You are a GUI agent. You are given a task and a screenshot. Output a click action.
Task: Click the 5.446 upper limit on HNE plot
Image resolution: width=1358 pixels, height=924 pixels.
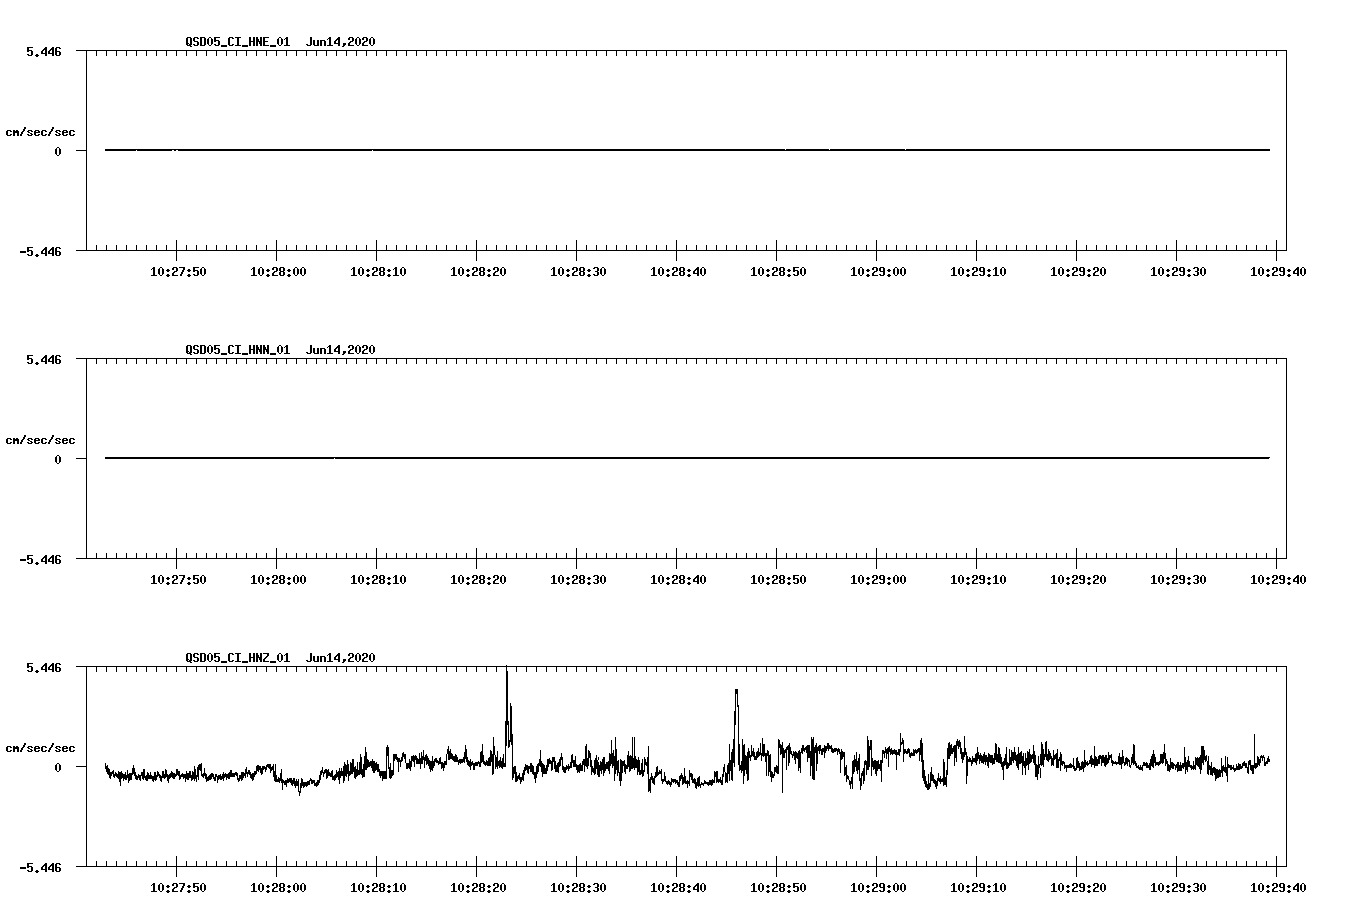pos(44,51)
